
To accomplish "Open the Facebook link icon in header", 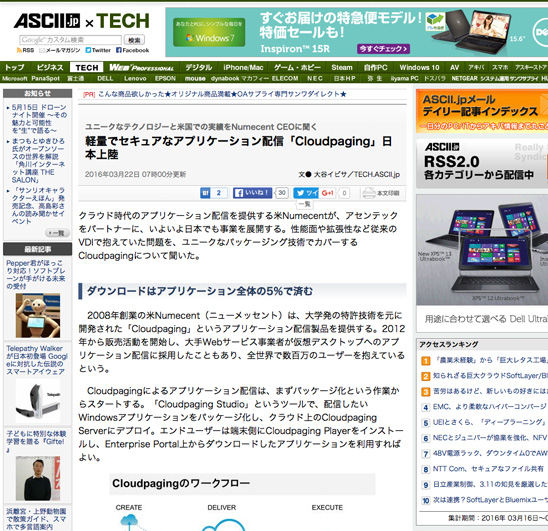I will (119, 50).
